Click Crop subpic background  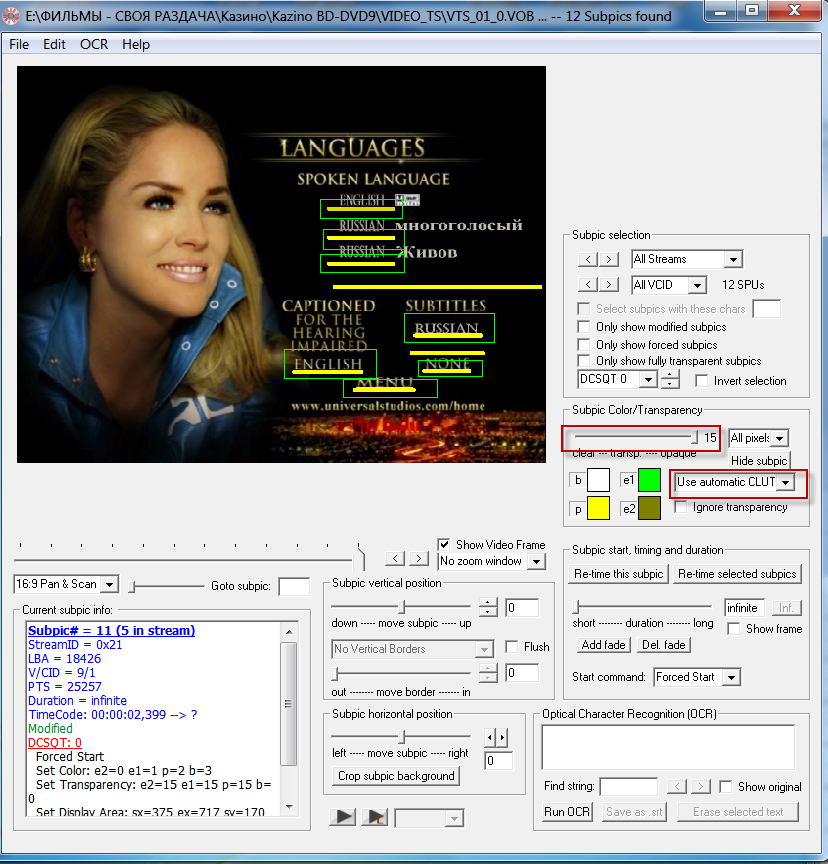tap(396, 776)
